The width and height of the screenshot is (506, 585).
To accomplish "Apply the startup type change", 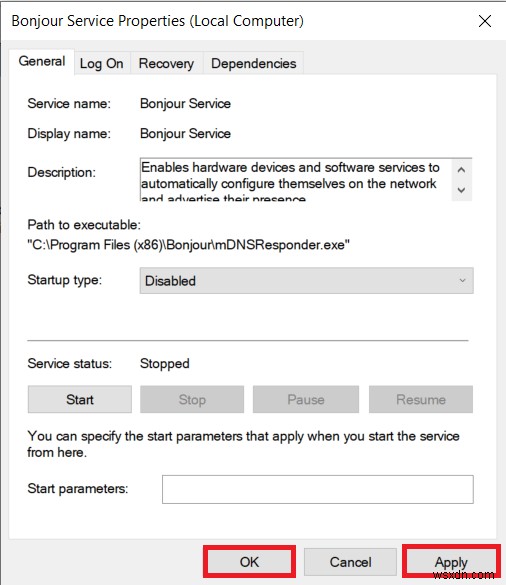I will (x=451, y=562).
